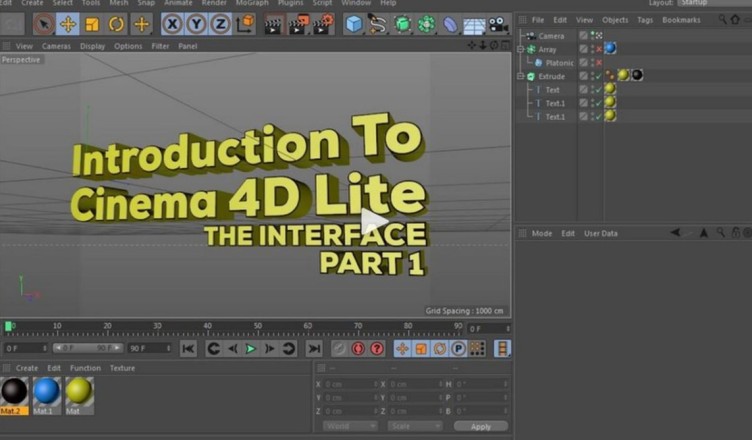Toggle Position keyframe recording in timeline bar
Image resolution: width=752 pixels, height=440 pixels.
(x=402, y=349)
